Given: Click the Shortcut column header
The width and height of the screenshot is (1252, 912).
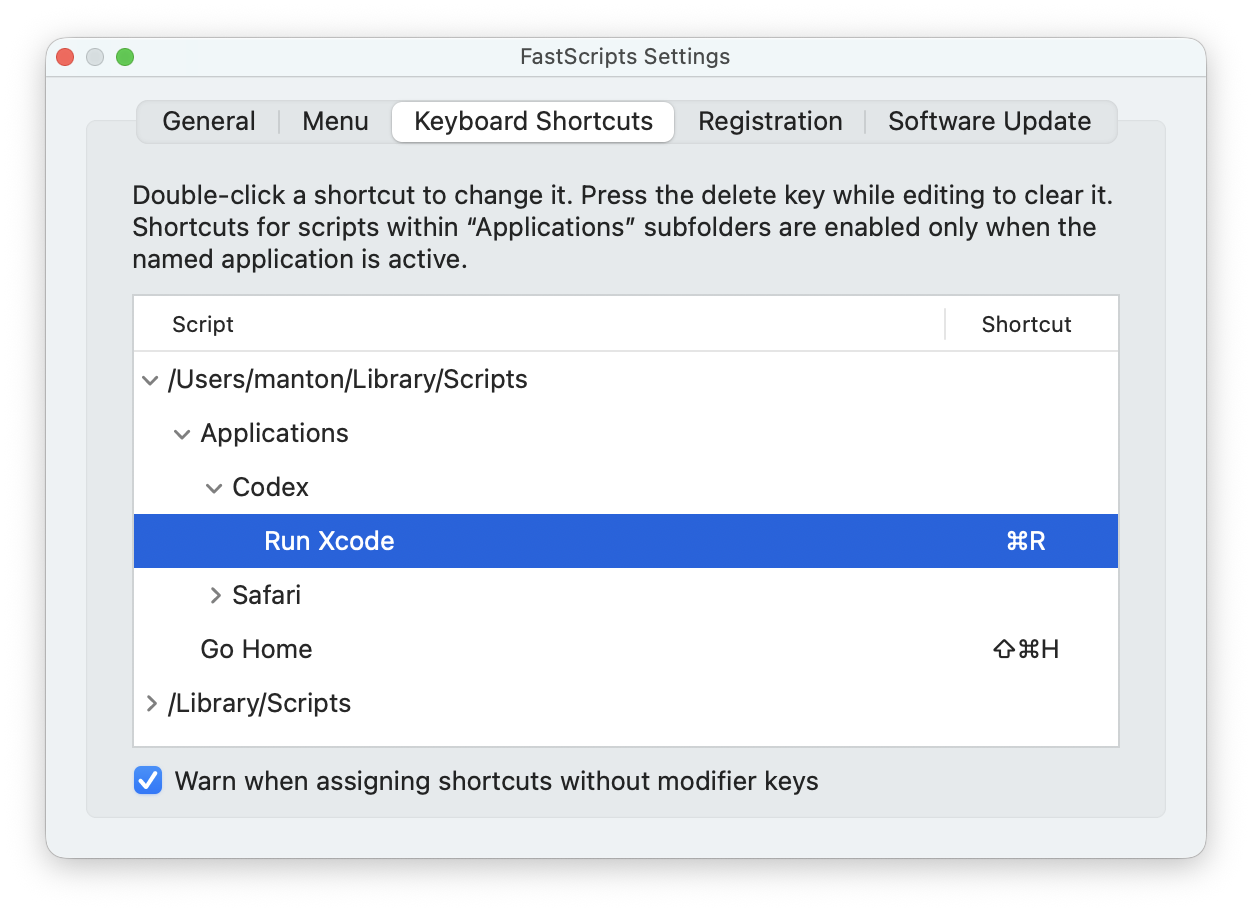Looking at the screenshot, I should coord(1026,324).
